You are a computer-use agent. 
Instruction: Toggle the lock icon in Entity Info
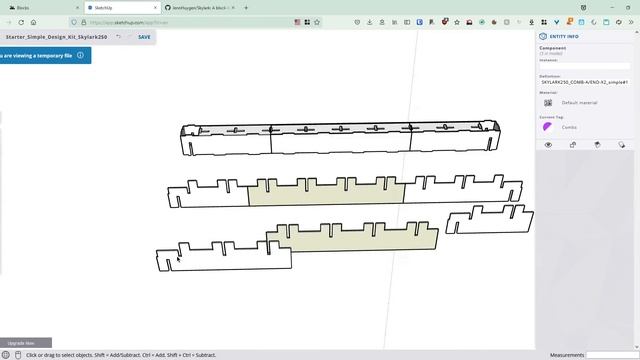pyautogui.click(x=573, y=145)
